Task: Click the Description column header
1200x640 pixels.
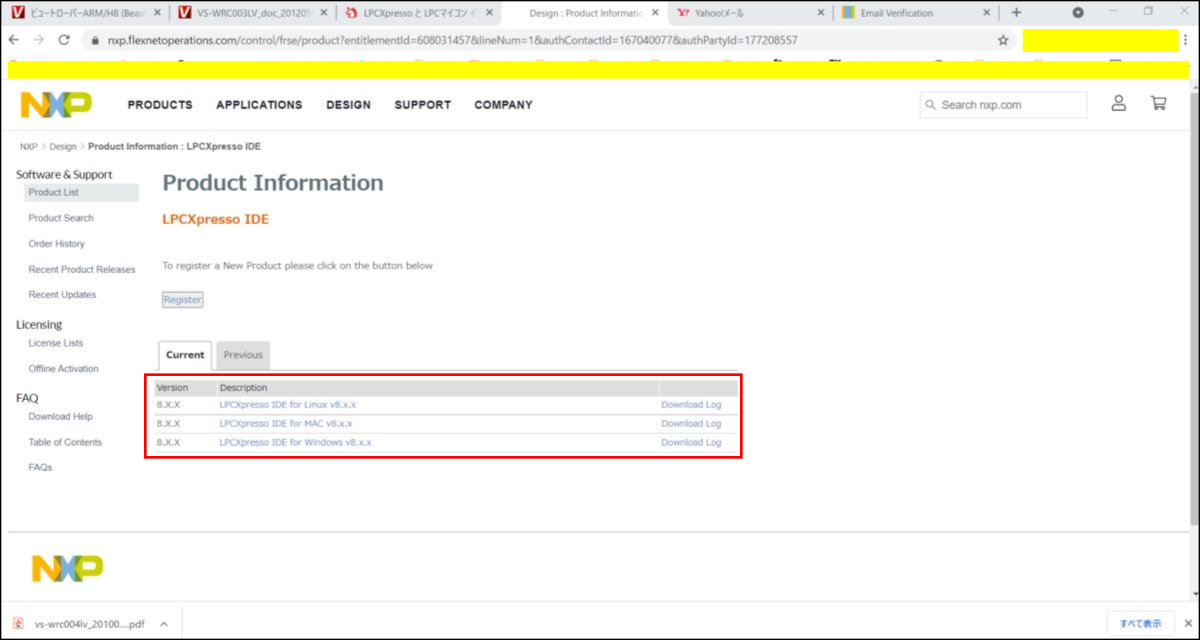Action: click(x=243, y=388)
